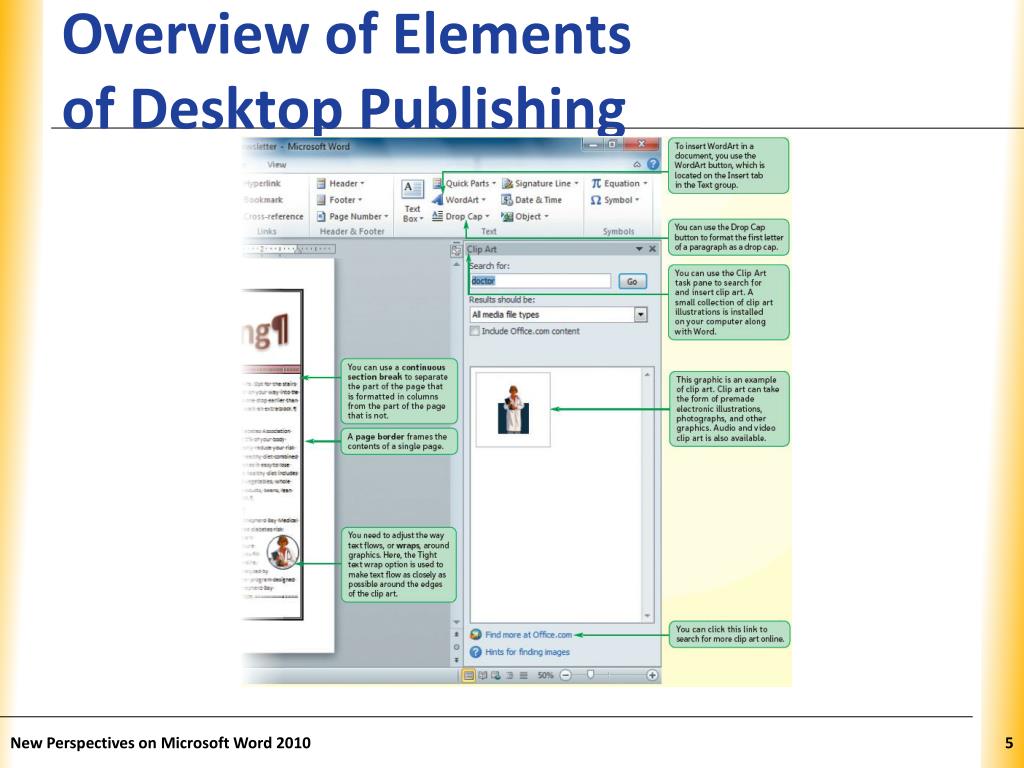The width and height of the screenshot is (1024, 768).
Task: Click the Go search button
Action: [632, 281]
